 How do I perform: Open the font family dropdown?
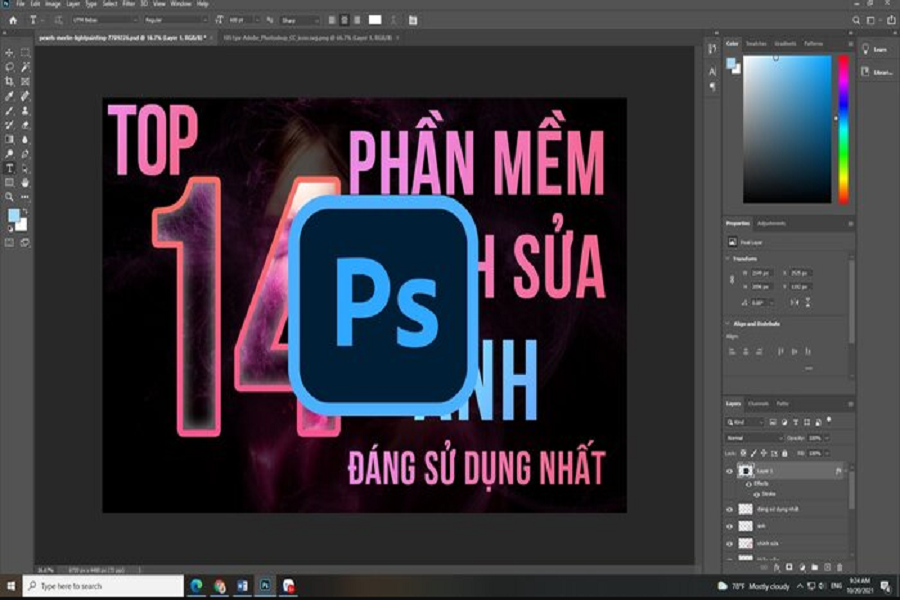(x=105, y=20)
